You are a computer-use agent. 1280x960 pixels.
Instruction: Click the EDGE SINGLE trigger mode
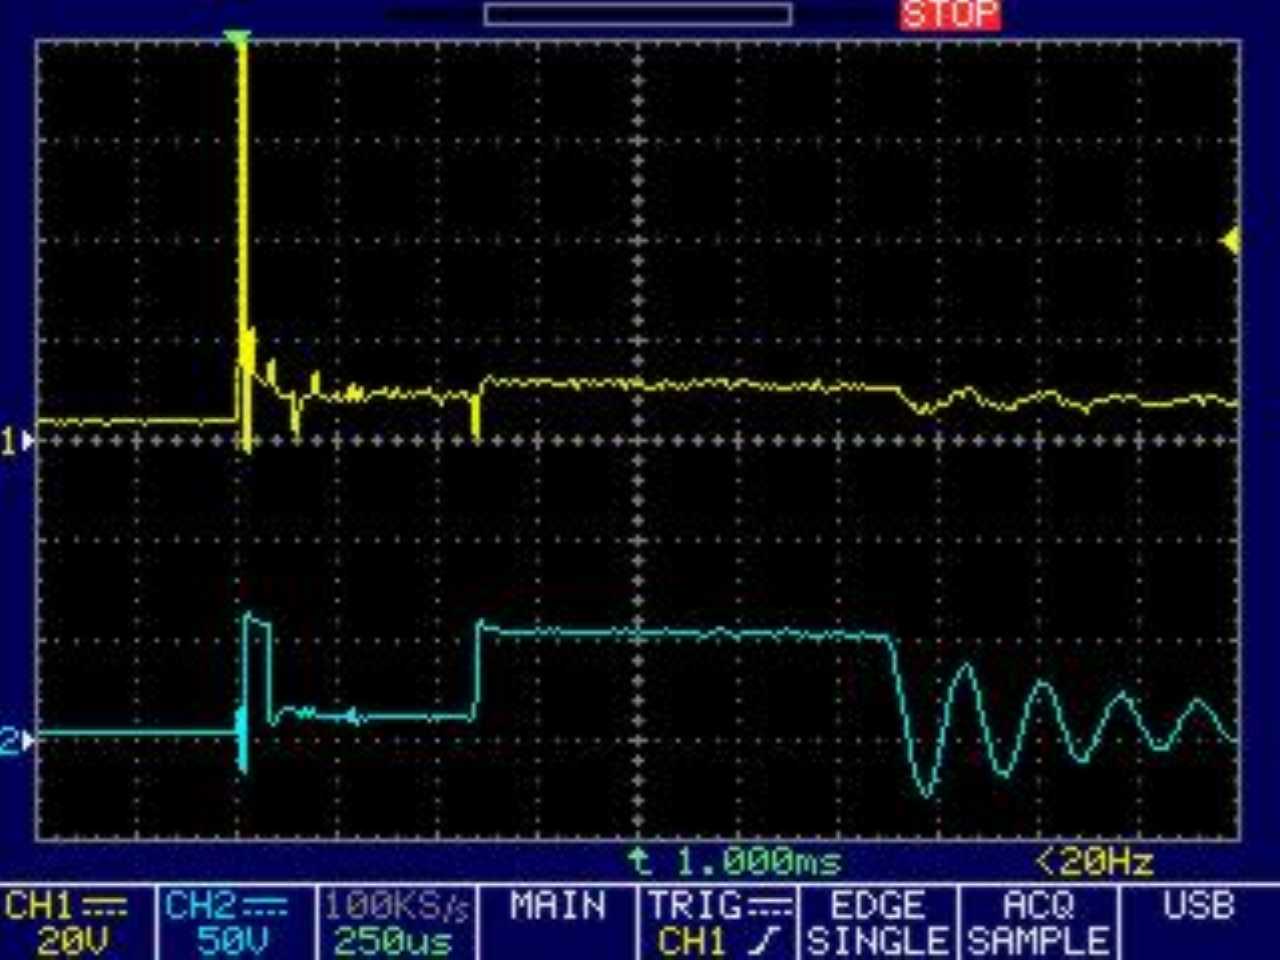pos(877,923)
